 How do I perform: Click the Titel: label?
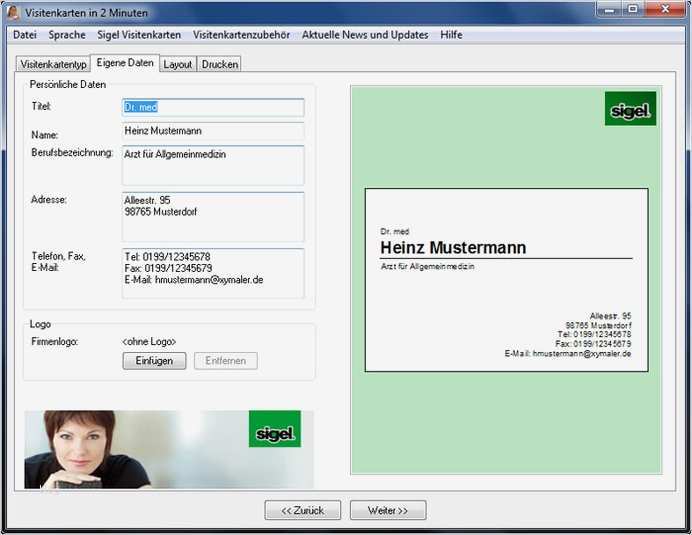tap(41, 106)
